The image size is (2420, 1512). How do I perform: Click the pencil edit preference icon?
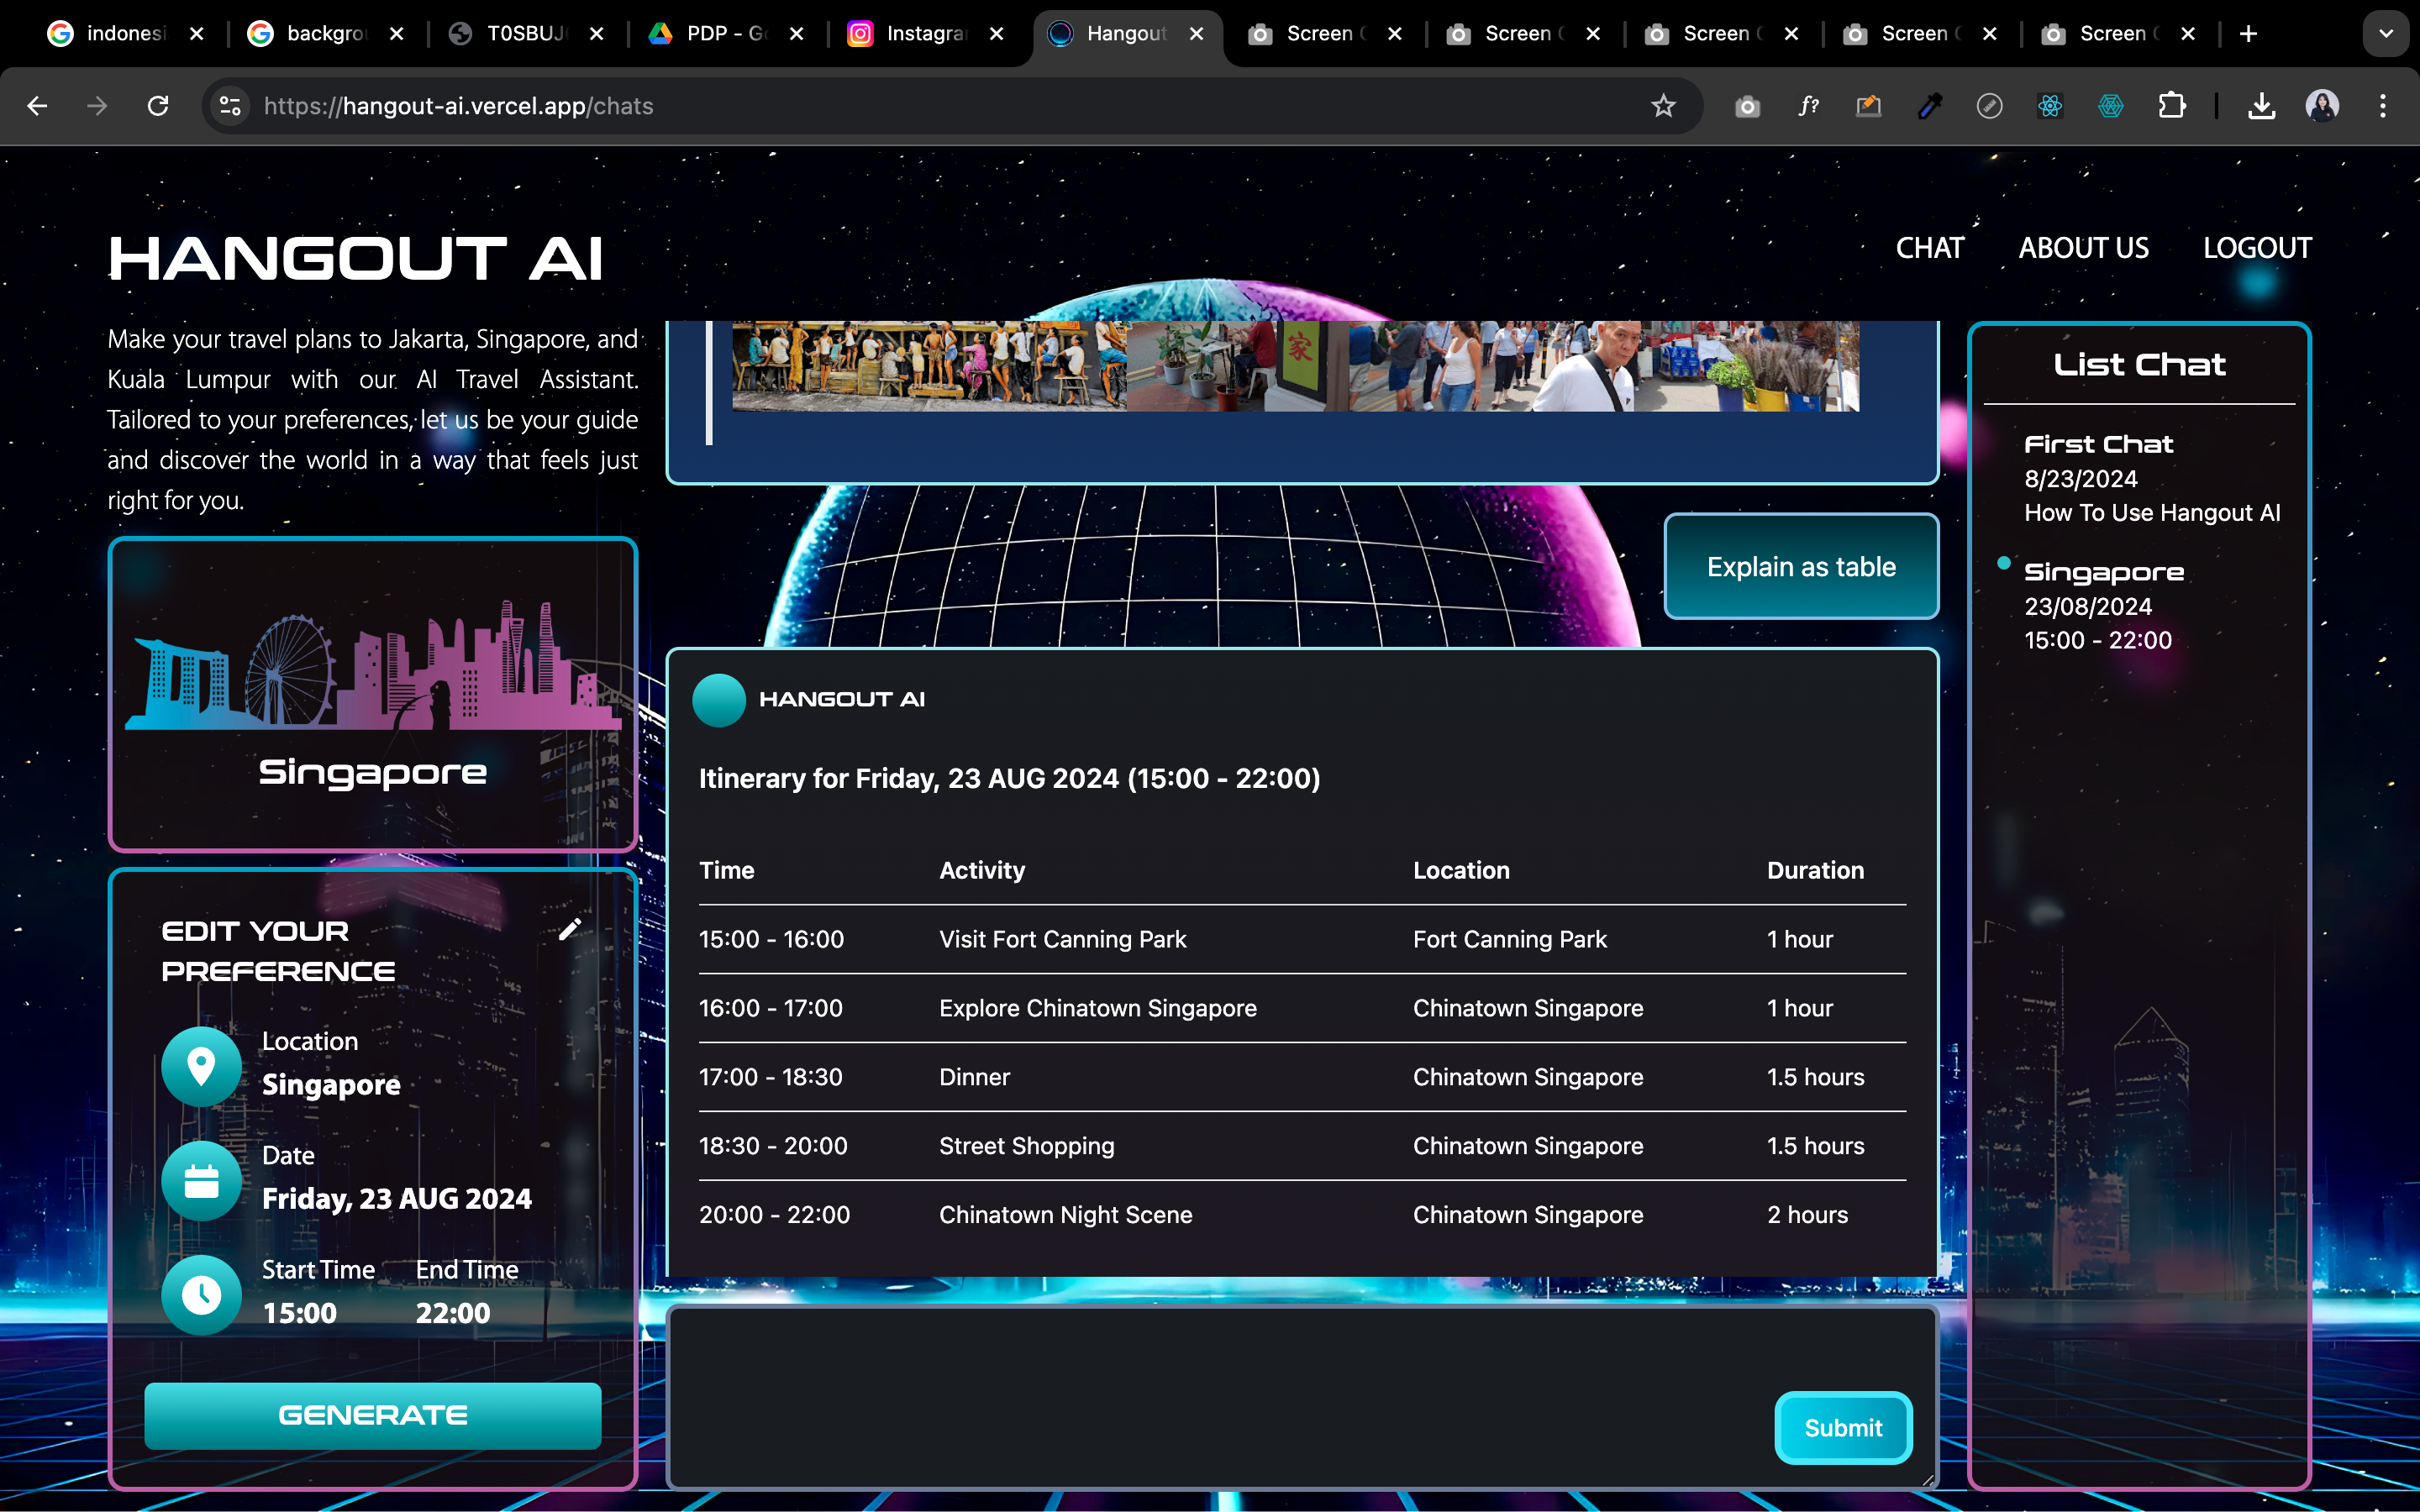(x=569, y=930)
